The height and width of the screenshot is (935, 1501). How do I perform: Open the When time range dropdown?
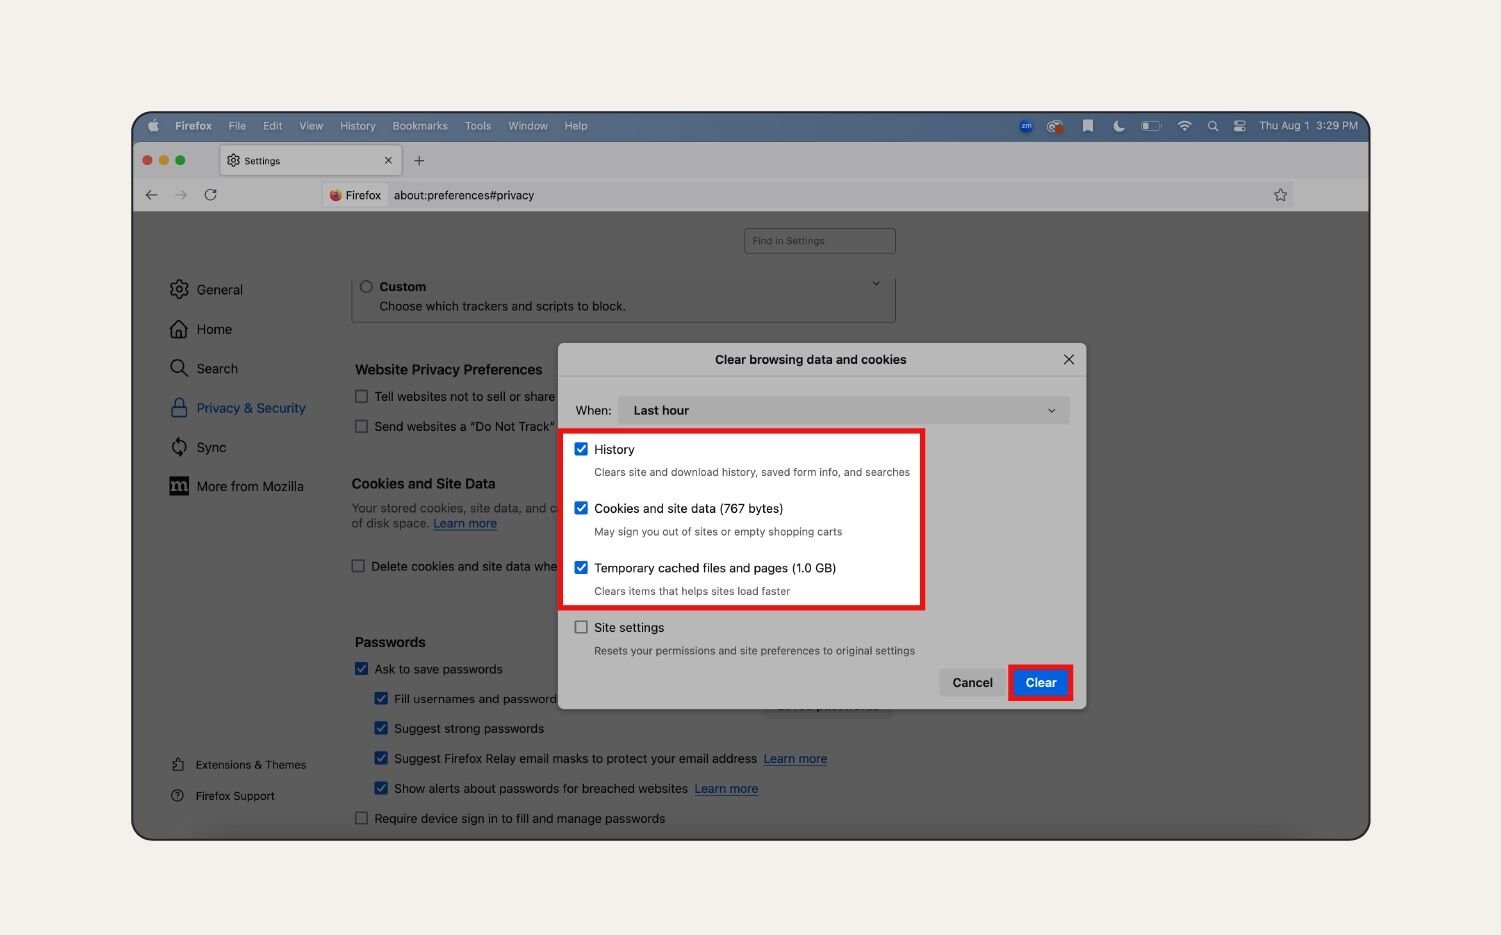coord(844,410)
